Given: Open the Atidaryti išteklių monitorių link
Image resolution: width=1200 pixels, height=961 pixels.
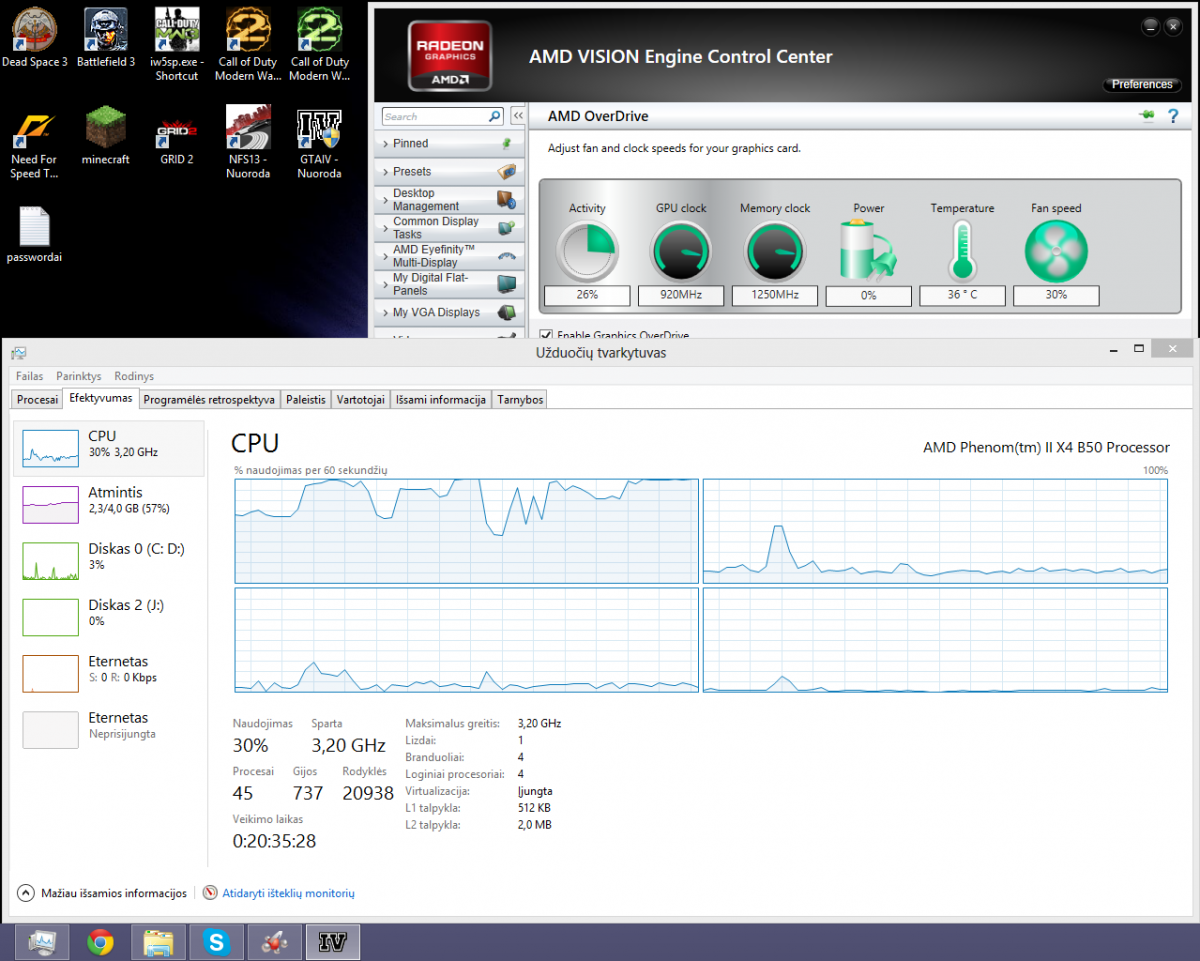Looking at the screenshot, I should point(287,893).
